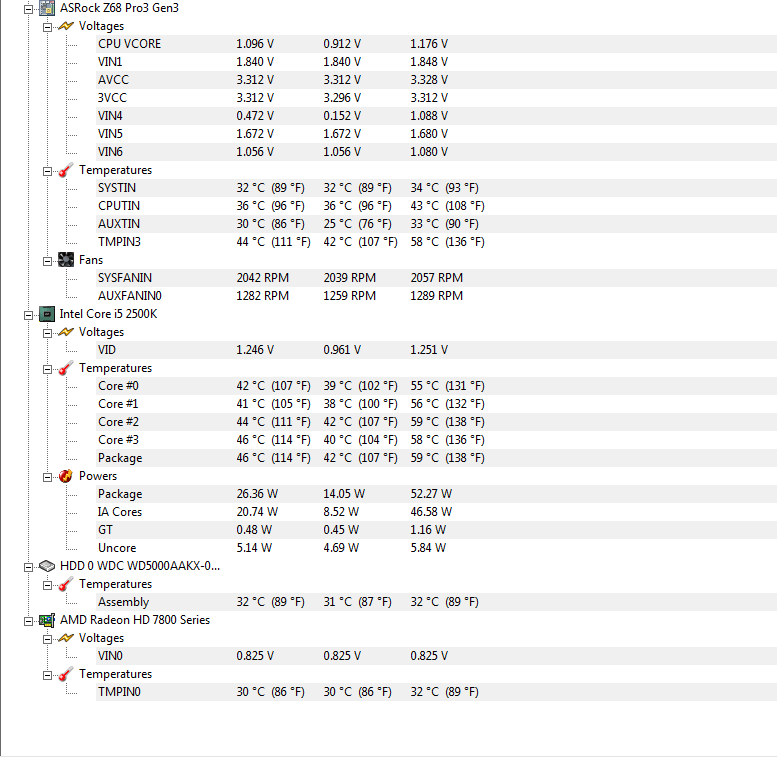Select the Assembly temperature row of HDD
This screenshot has width=777, height=758.
pyautogui.click(x=437, y=602)
